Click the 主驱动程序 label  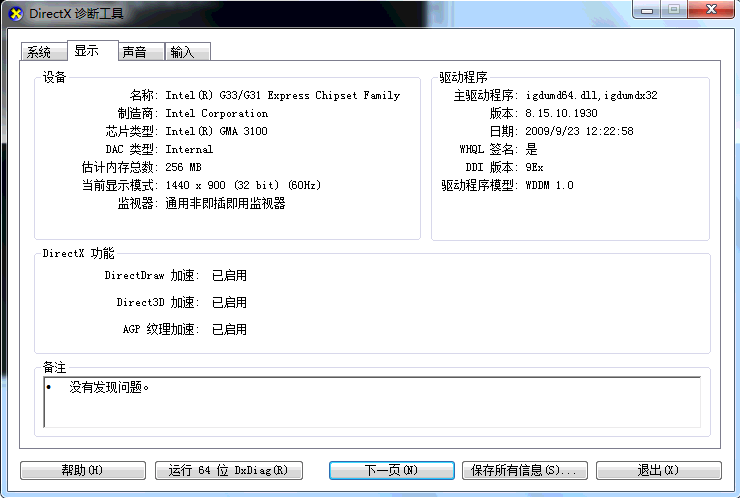click(486, 95)
